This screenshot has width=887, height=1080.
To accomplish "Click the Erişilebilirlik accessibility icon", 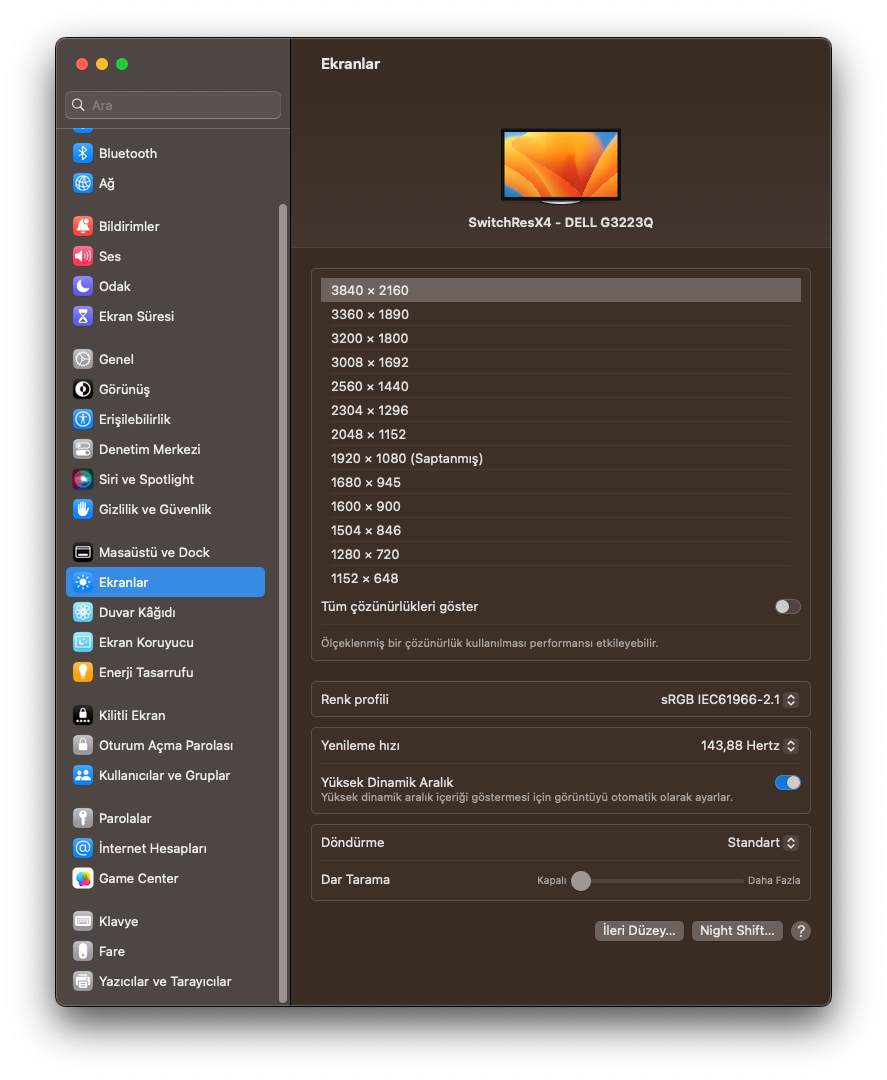I will pos(83,419).
